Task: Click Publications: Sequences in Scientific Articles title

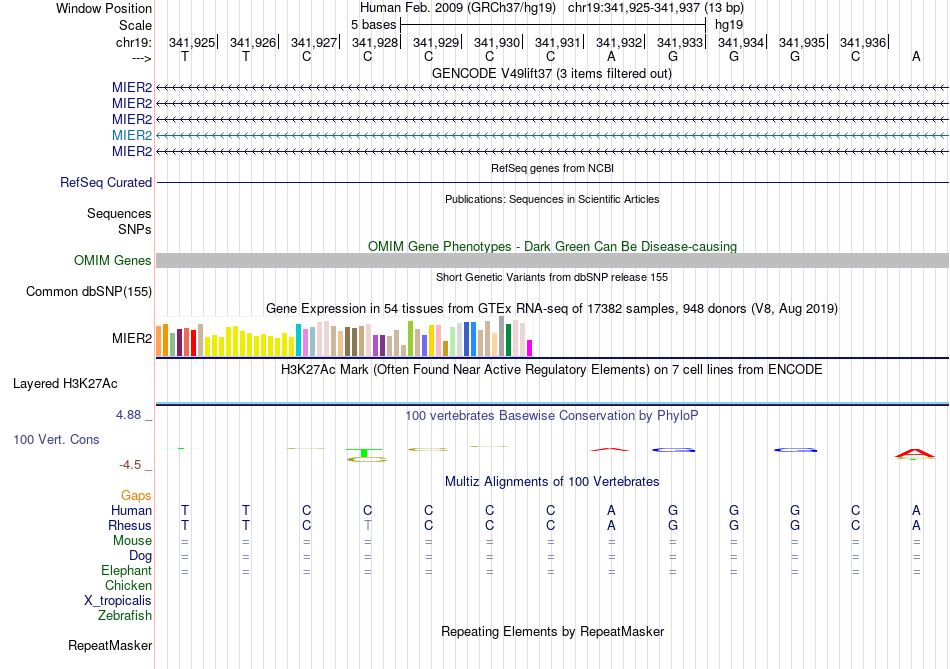Action: pyautogui.click(x=552, y=199)
